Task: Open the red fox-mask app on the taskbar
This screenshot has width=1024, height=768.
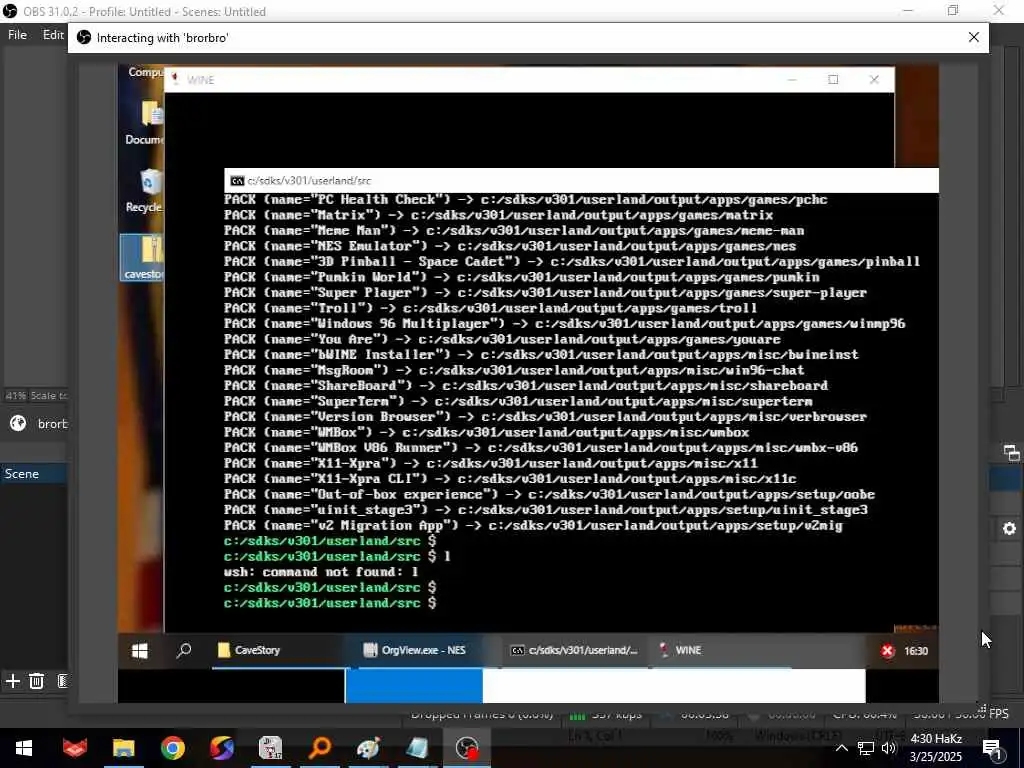Action: [x=74, y=748]
